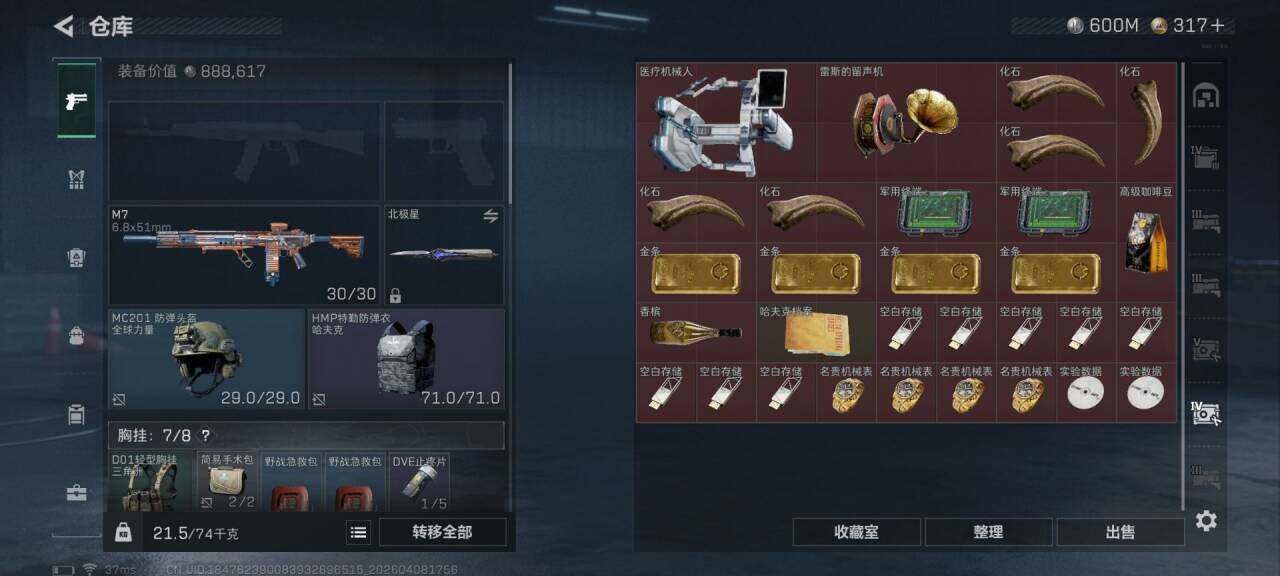
Task: Click the 整理 sort button
Action: (988, 532)
